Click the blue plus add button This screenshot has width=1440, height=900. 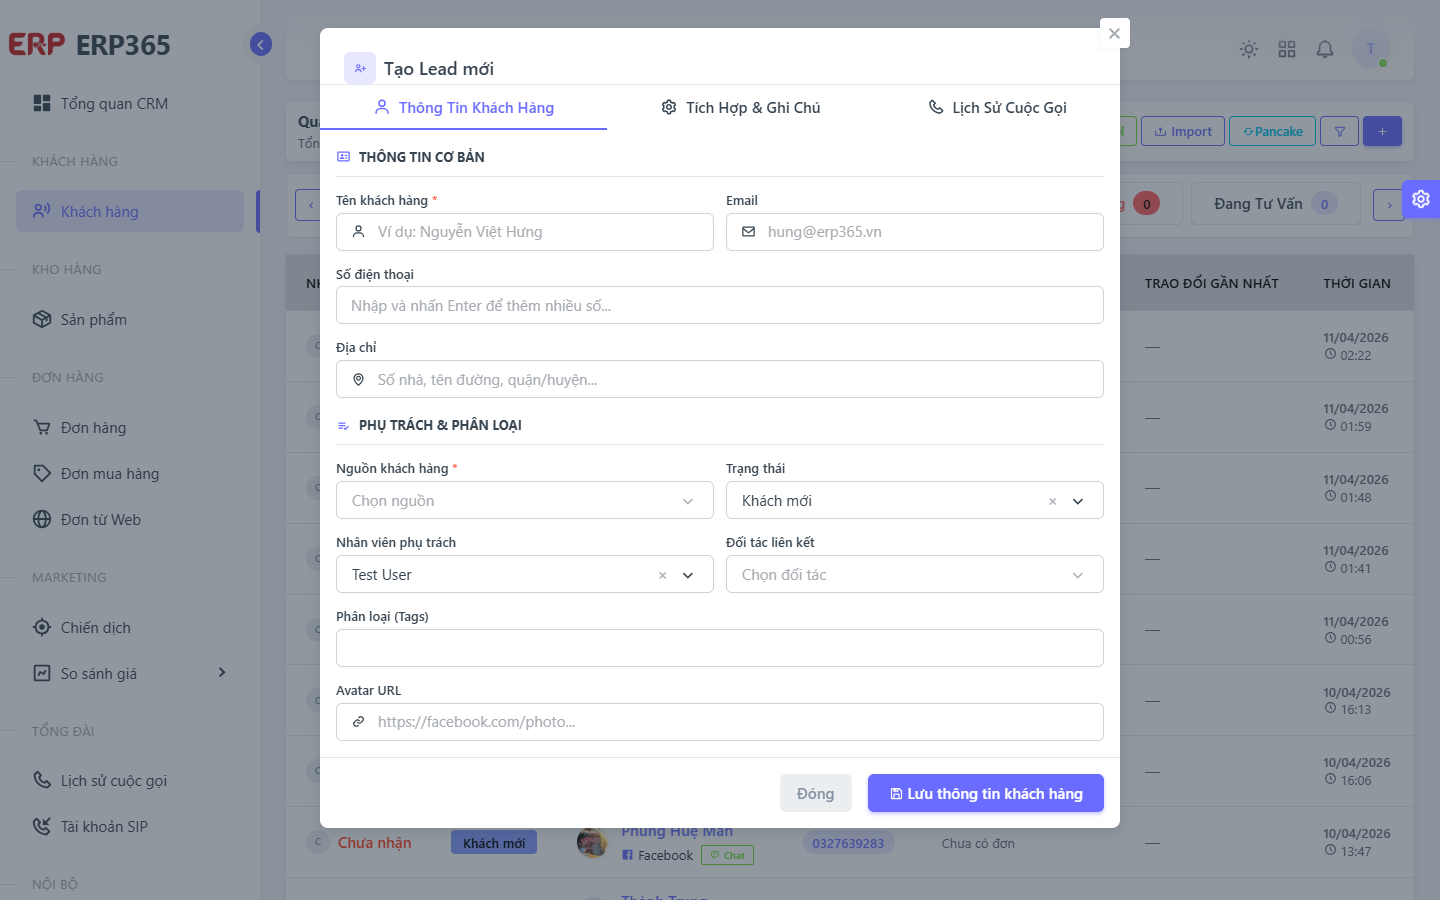1382,131
